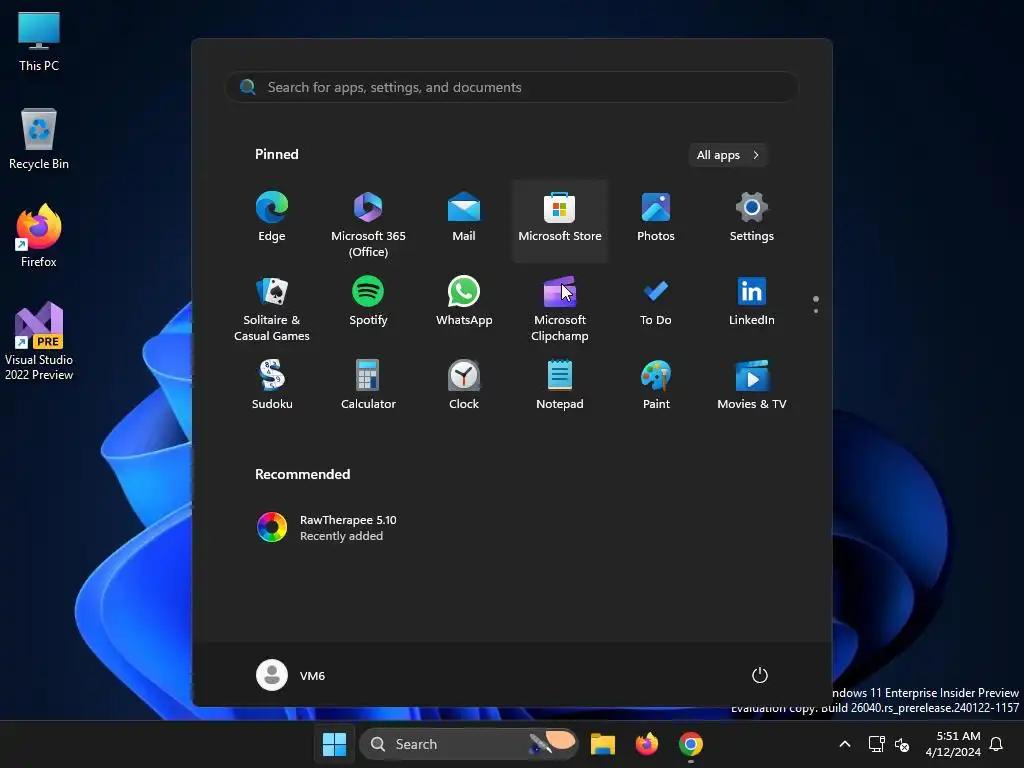Launch Calculator

pos(368,387)
